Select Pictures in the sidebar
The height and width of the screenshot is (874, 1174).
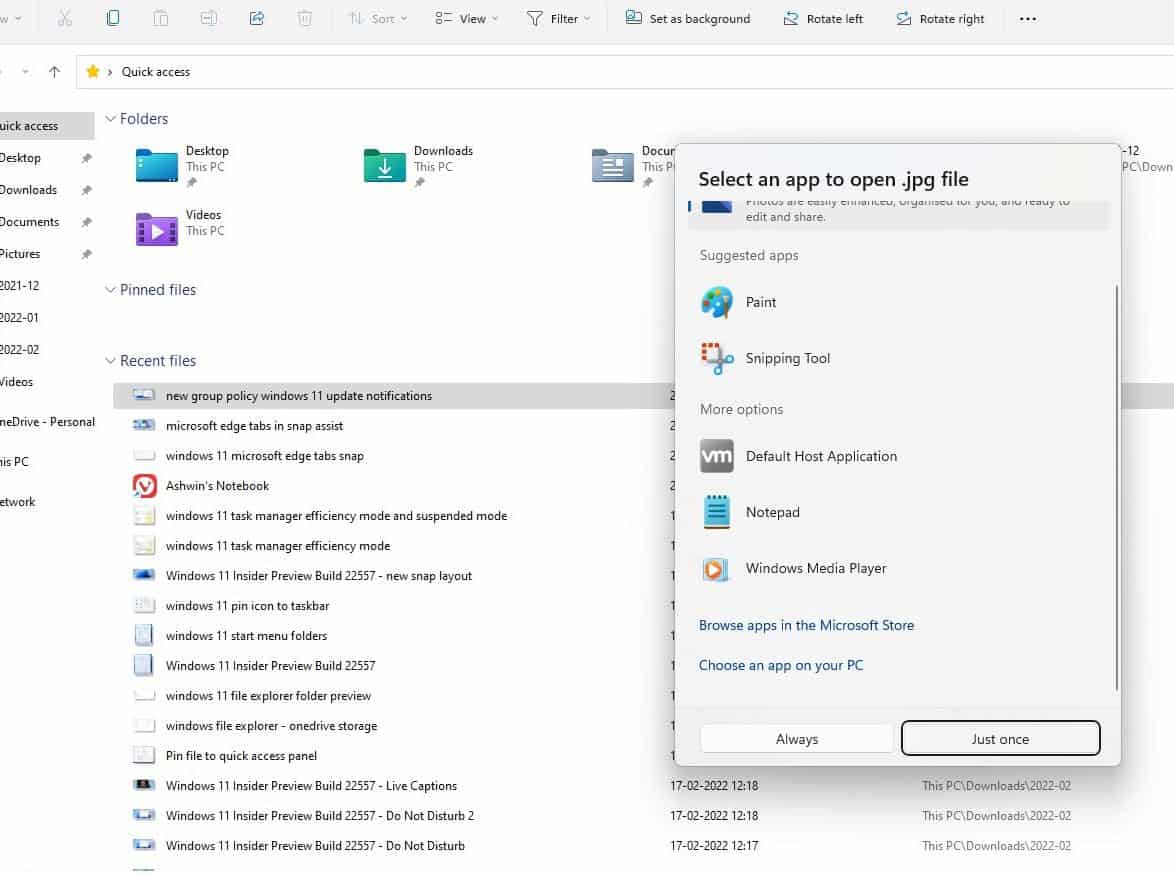(x=20, y=254)
